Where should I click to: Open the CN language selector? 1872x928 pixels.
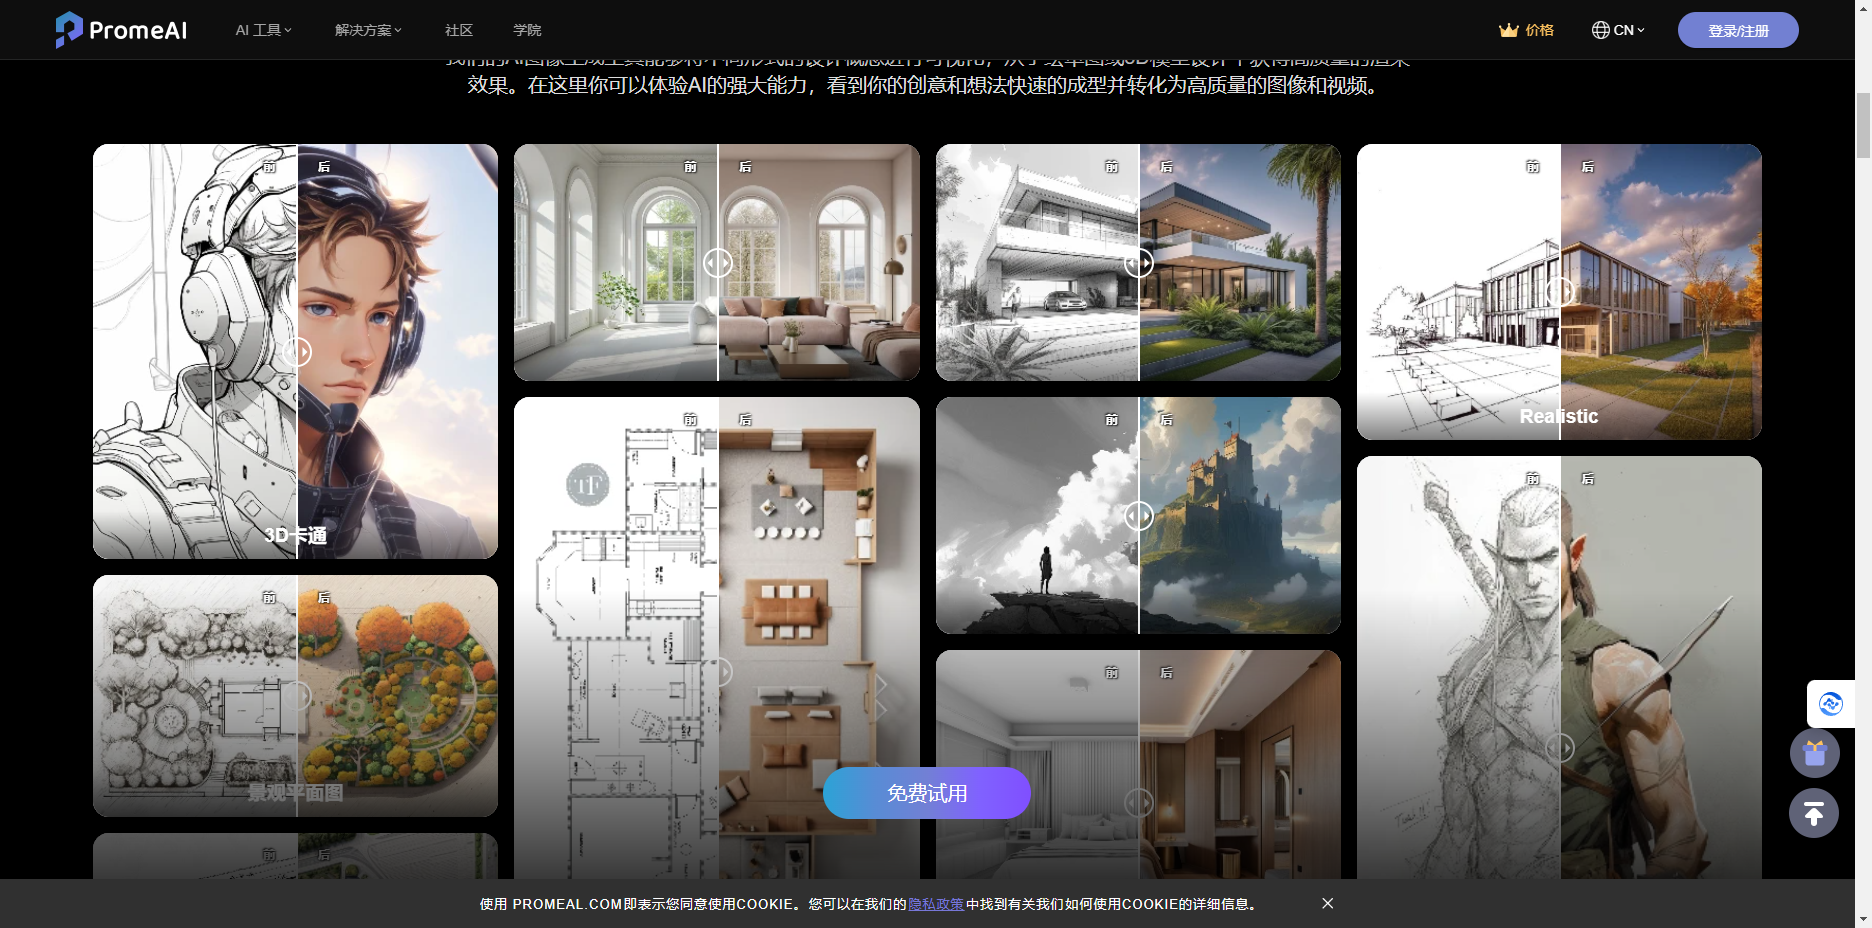1628,30
